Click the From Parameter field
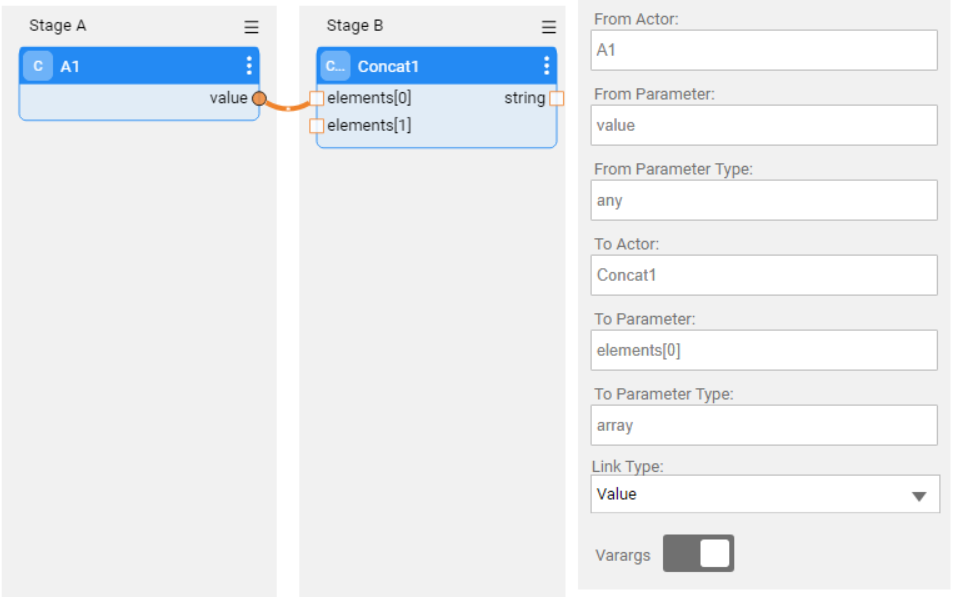This screenshot has width=957, height=597. (x=764, y=125)
